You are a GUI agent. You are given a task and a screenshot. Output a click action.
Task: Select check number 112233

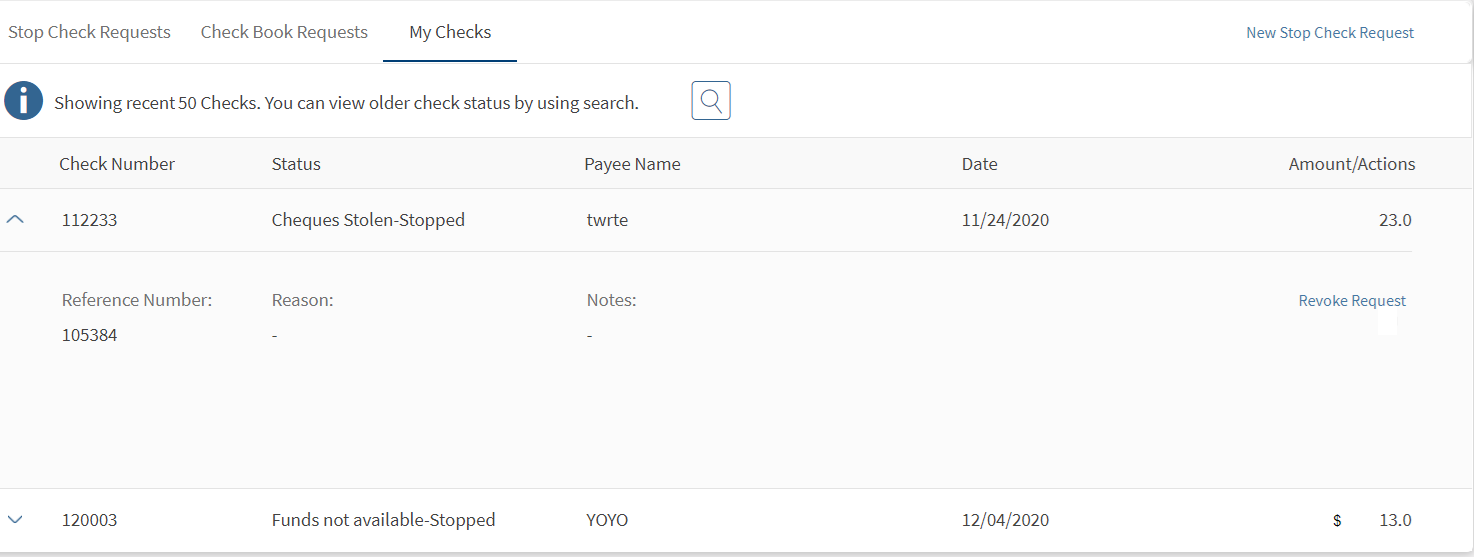[x=89, y=220]
